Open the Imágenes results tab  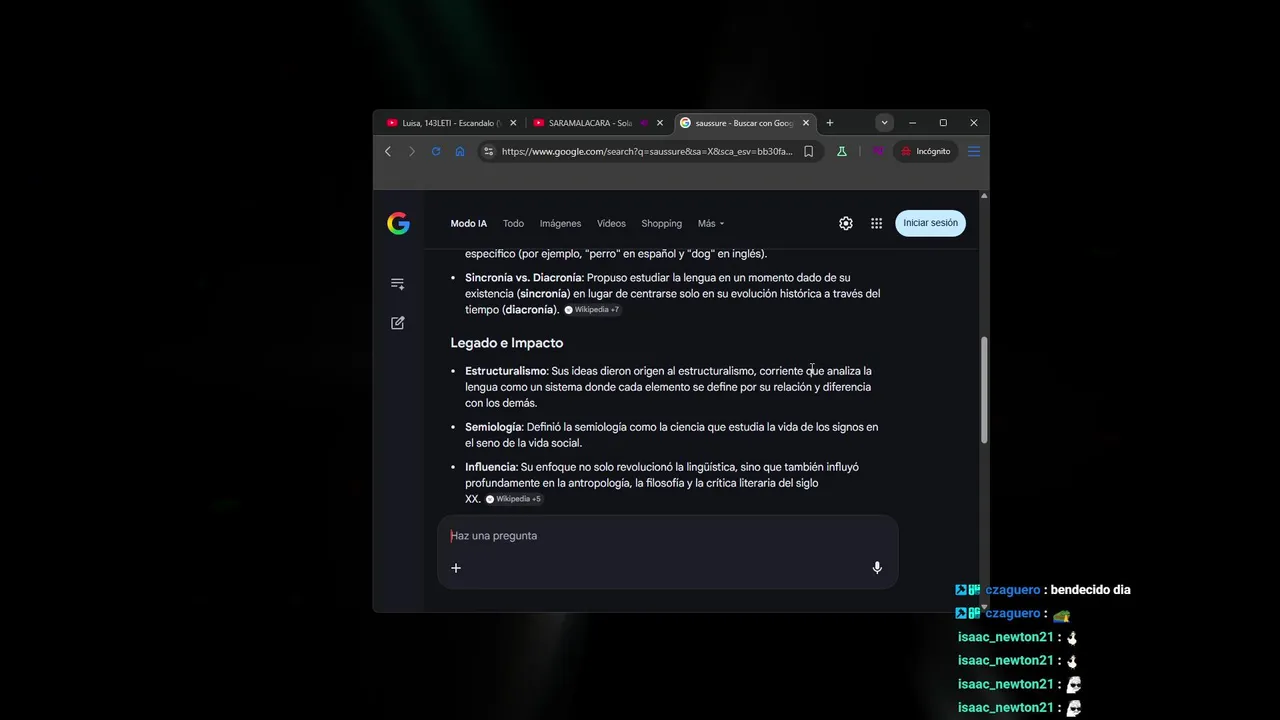[560, 224]
